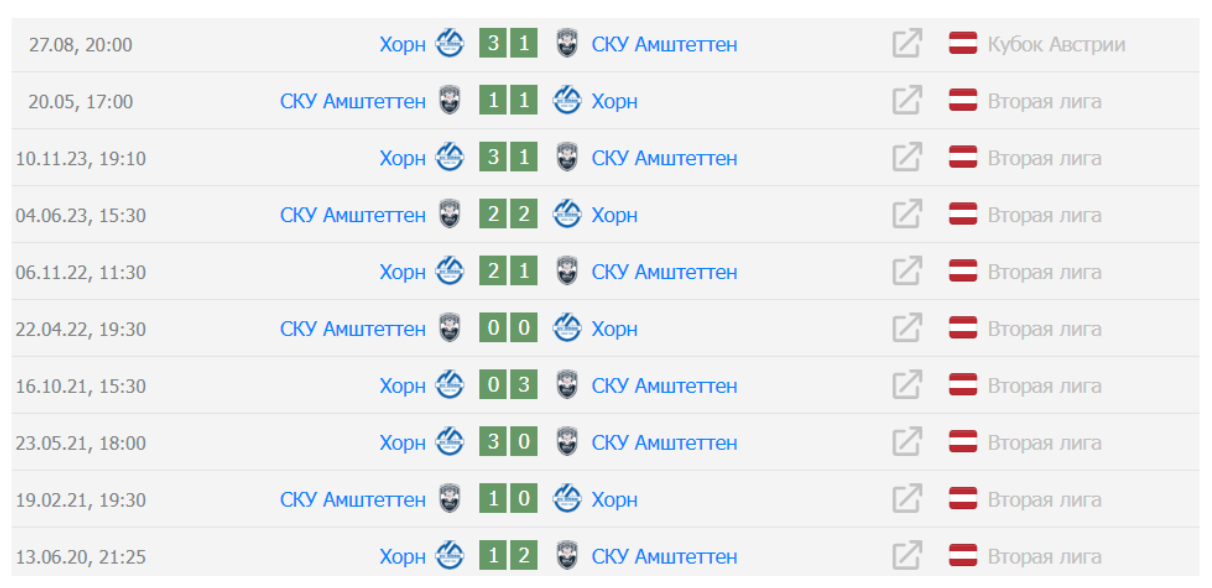Open СКУ Амштеттен link in 19.02.21 row
Image resolution: width=1212 pixels, height=588 pixels.
point(352,499)
